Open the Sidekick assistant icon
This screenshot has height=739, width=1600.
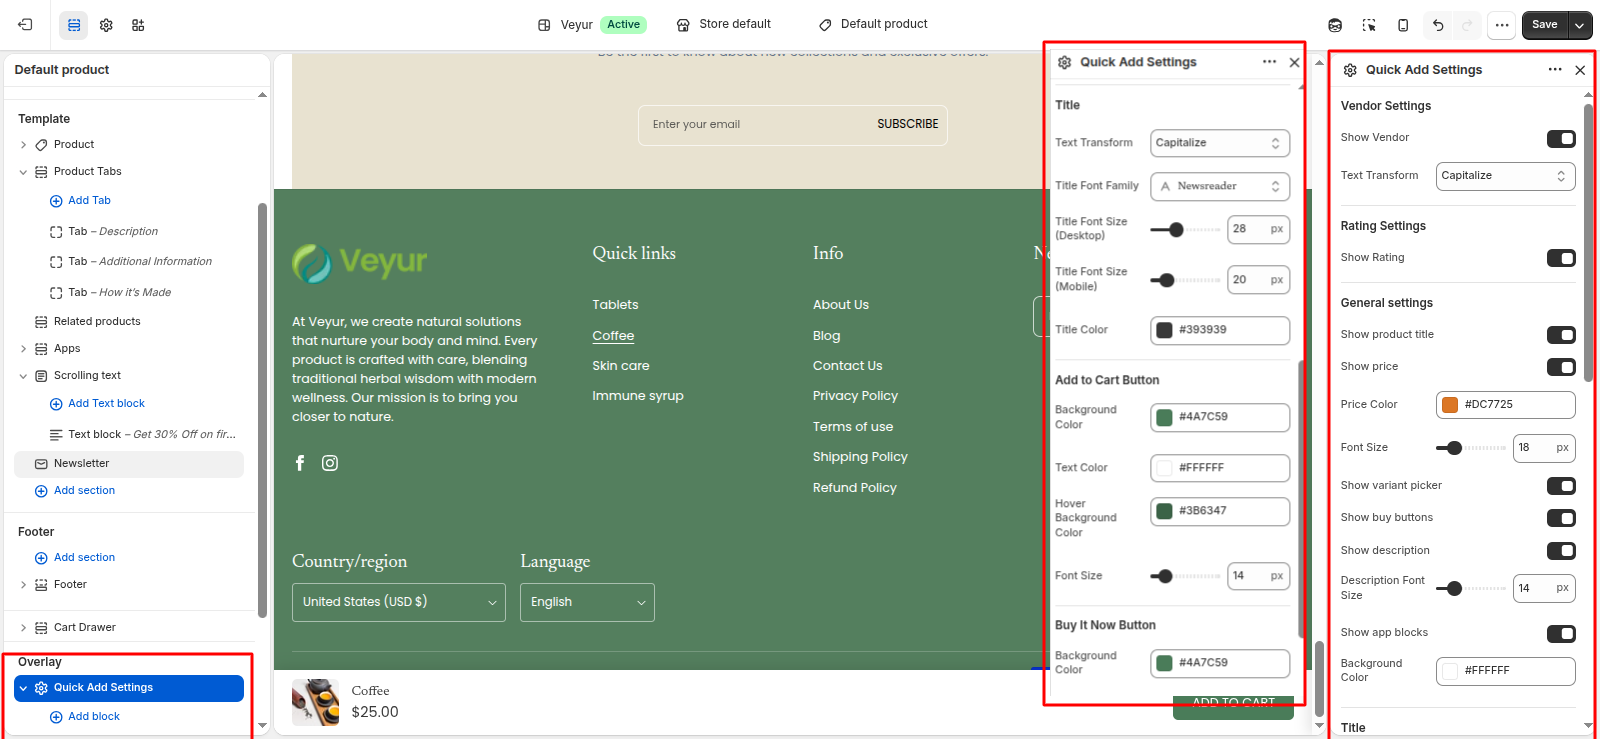(1335, 25)
